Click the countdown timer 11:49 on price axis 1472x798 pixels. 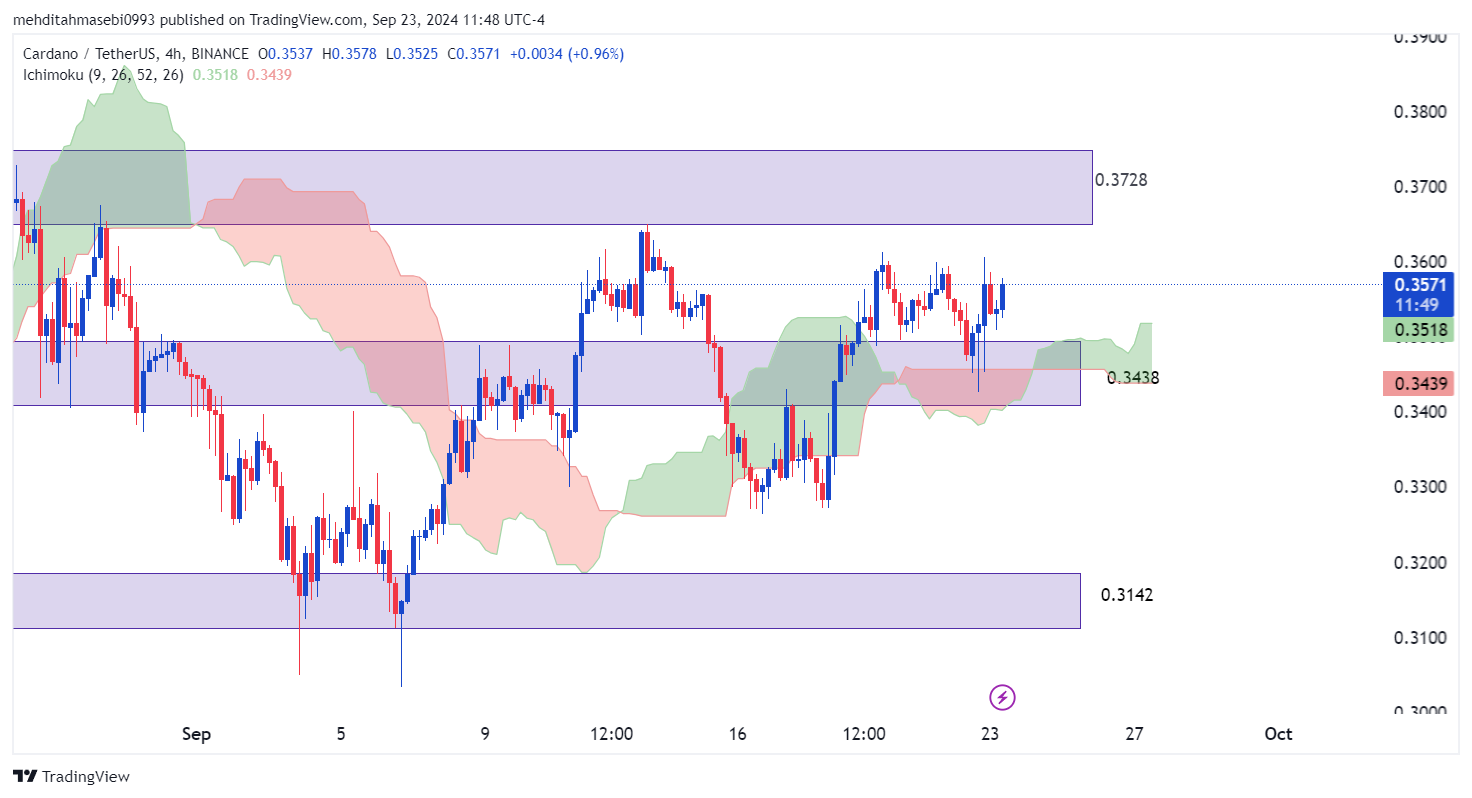(x=1418, y=304)
